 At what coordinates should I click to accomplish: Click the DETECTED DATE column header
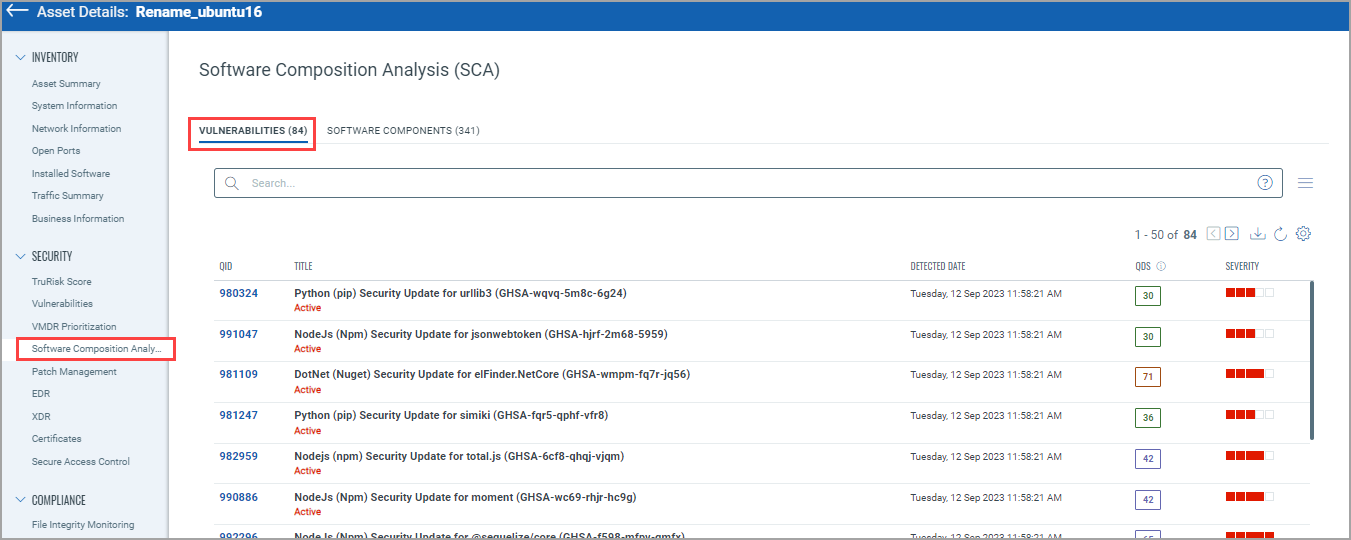[938, 267]
